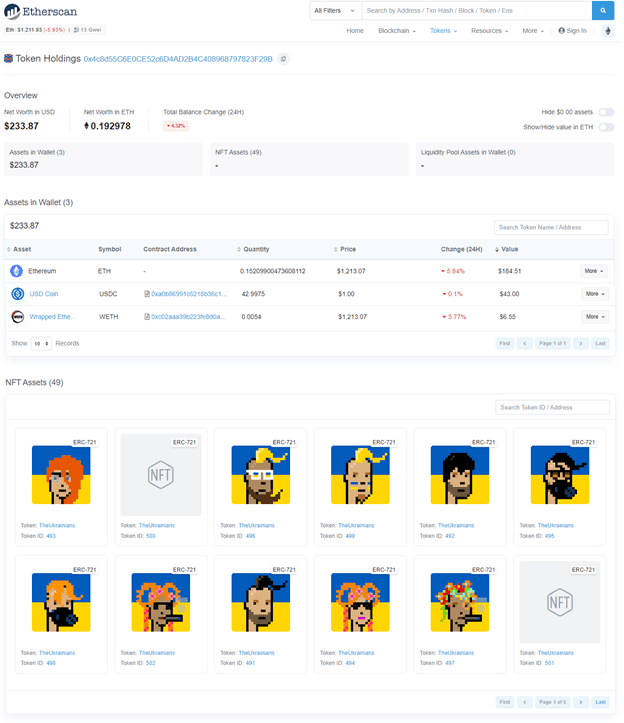Open NFT thumbnail for Token ID 502
Screen dimensions: 624x723
pyautogui.click(x=162, y=605)
